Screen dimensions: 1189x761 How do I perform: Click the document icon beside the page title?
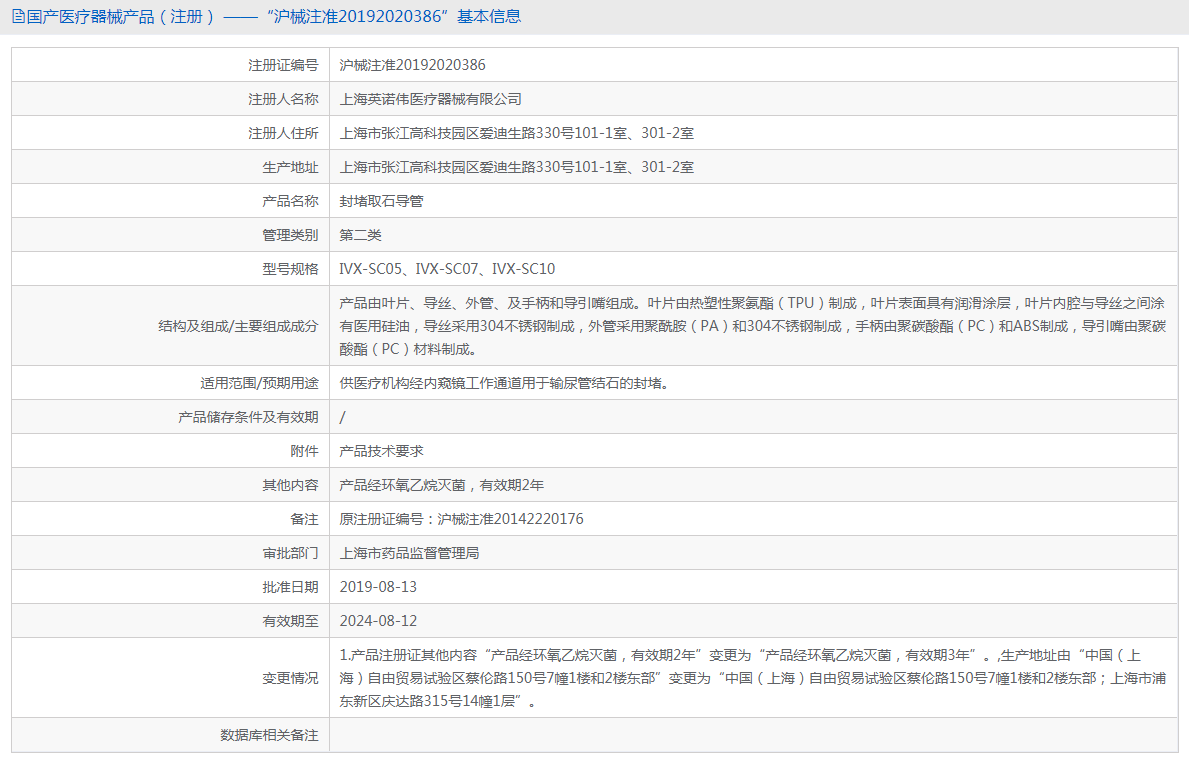coord(18,17)
